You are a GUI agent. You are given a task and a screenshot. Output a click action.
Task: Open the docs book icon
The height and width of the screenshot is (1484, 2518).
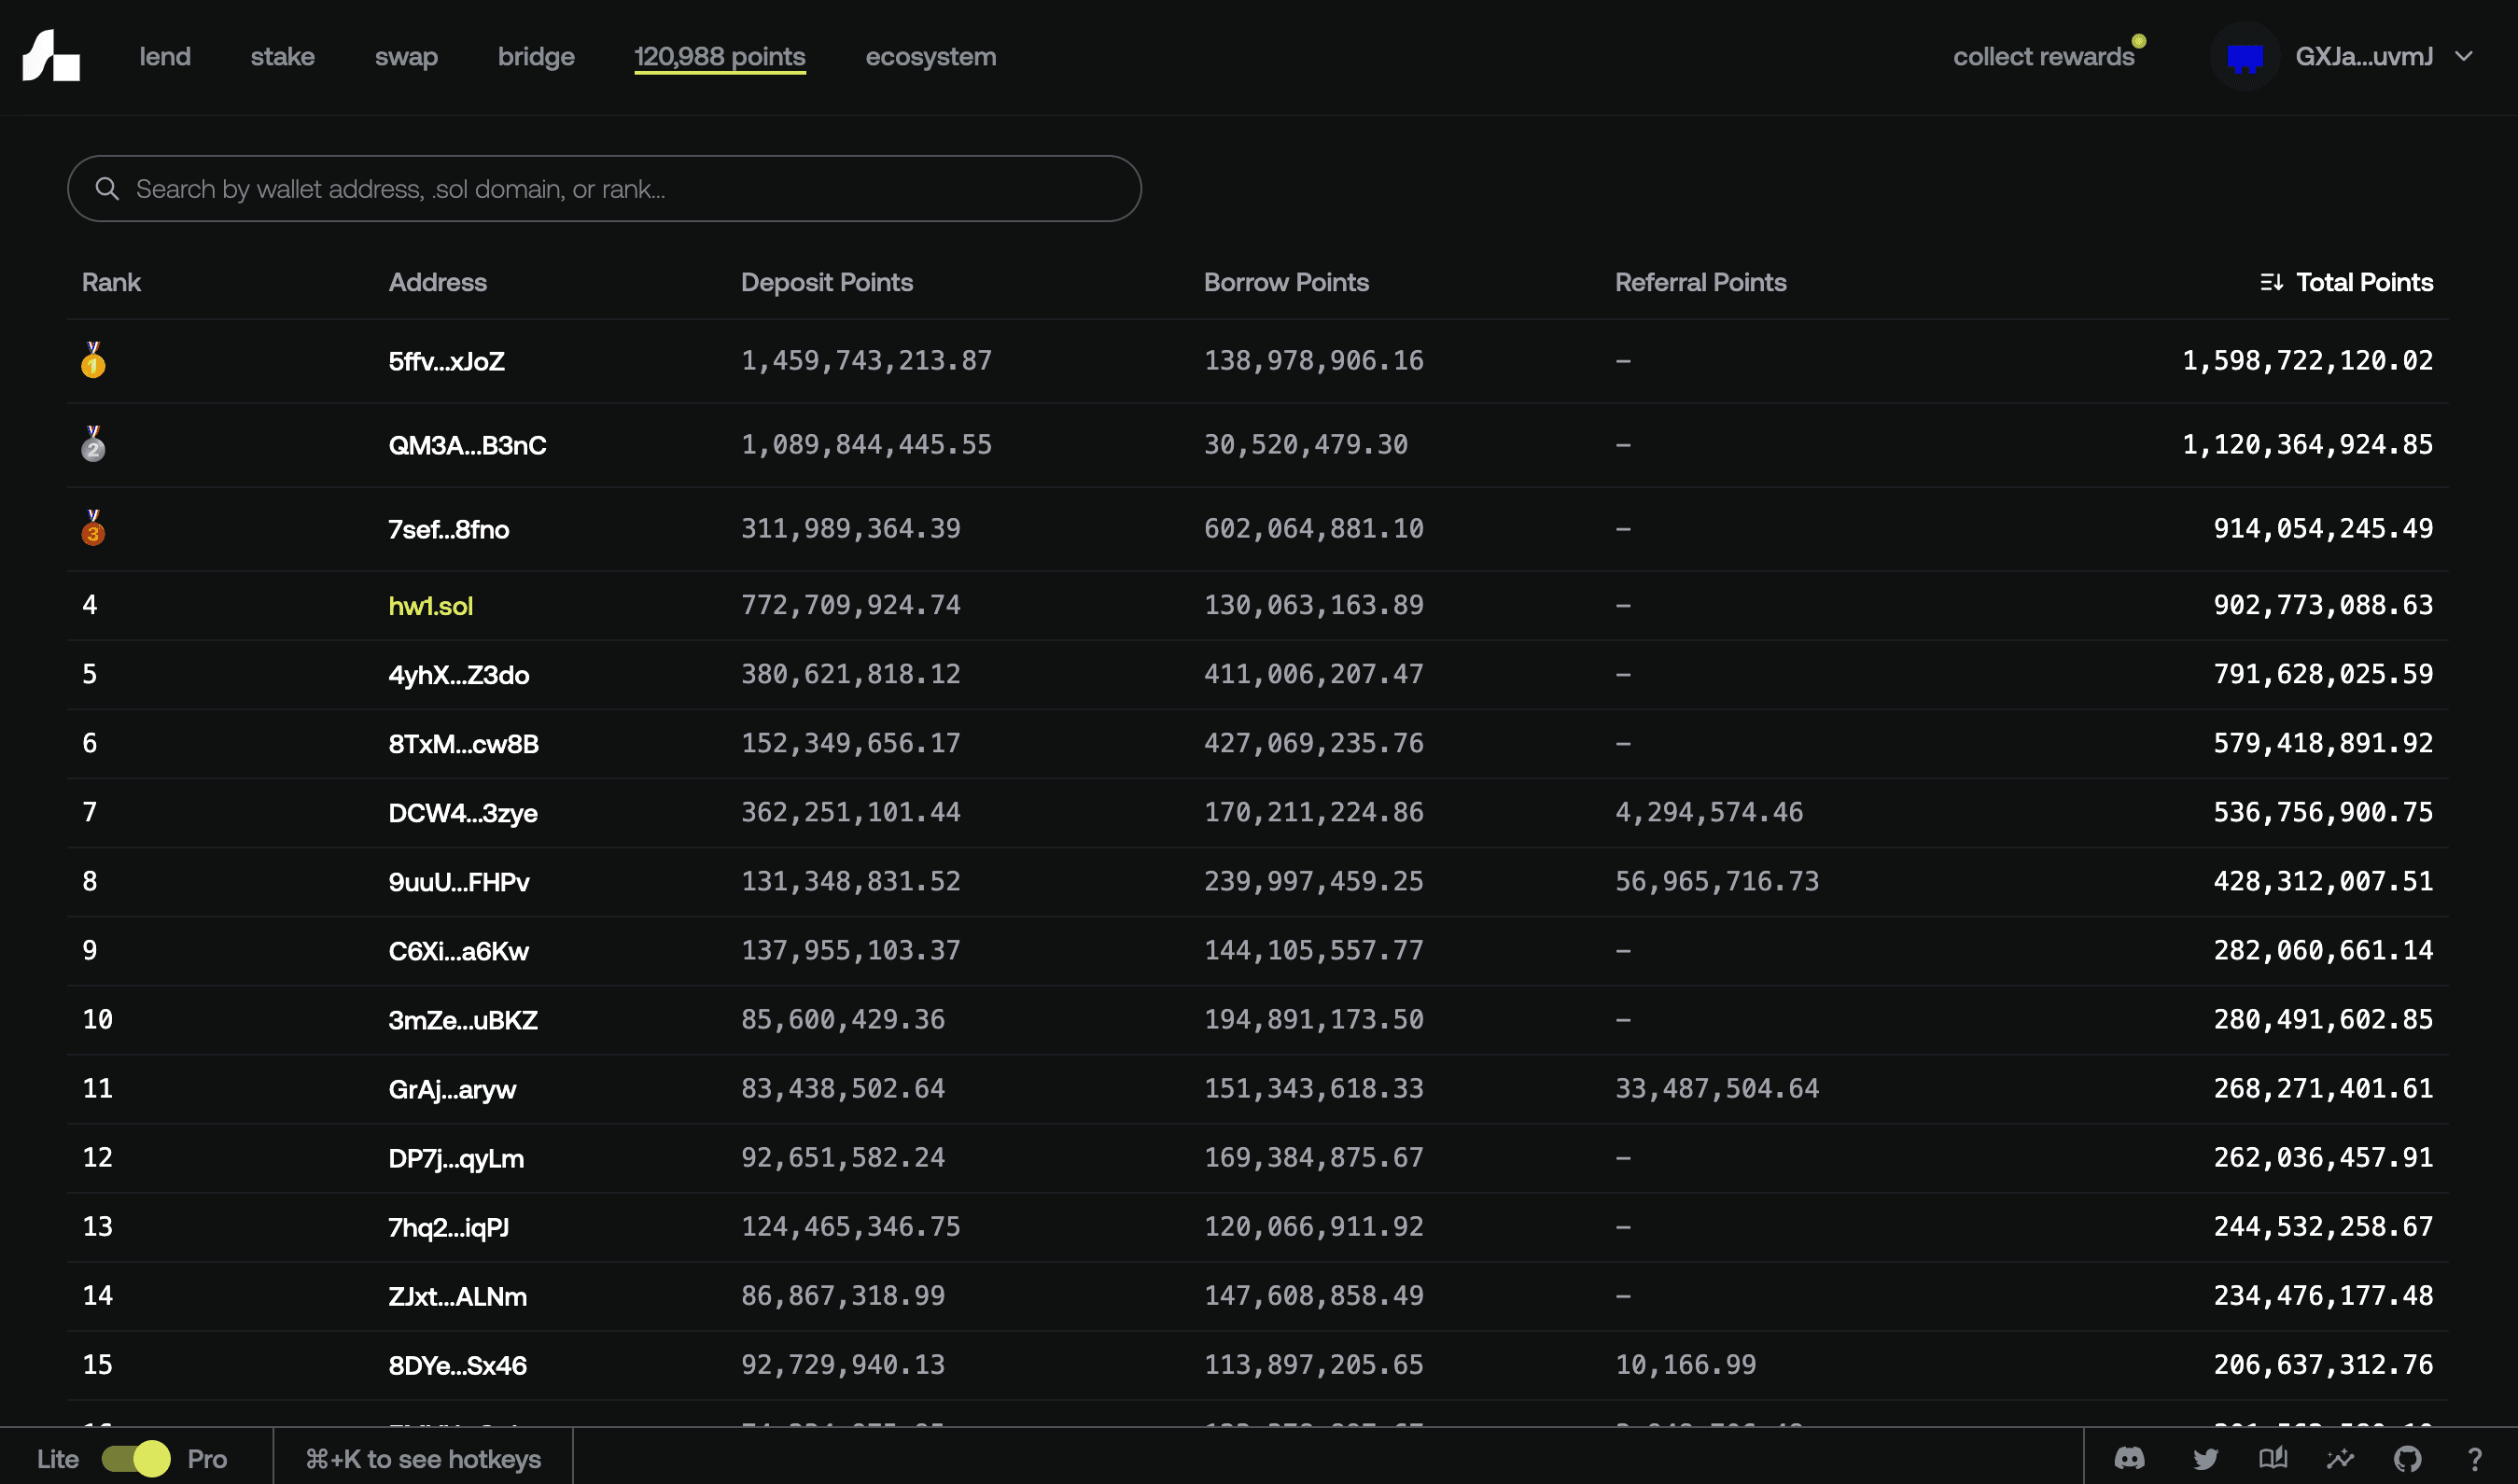coord(2273,1458)
